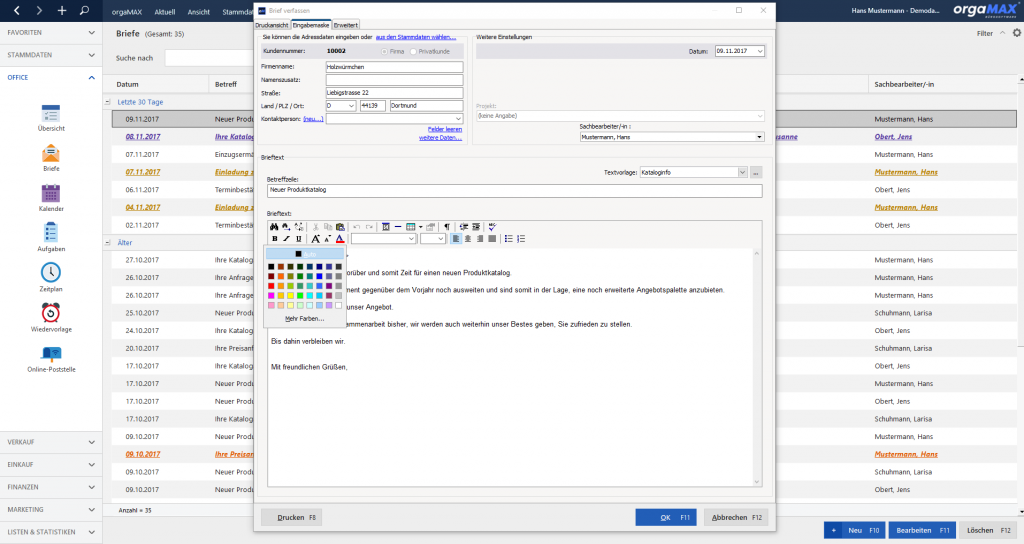Run the spell check ABC icon

tap(492, 227)
